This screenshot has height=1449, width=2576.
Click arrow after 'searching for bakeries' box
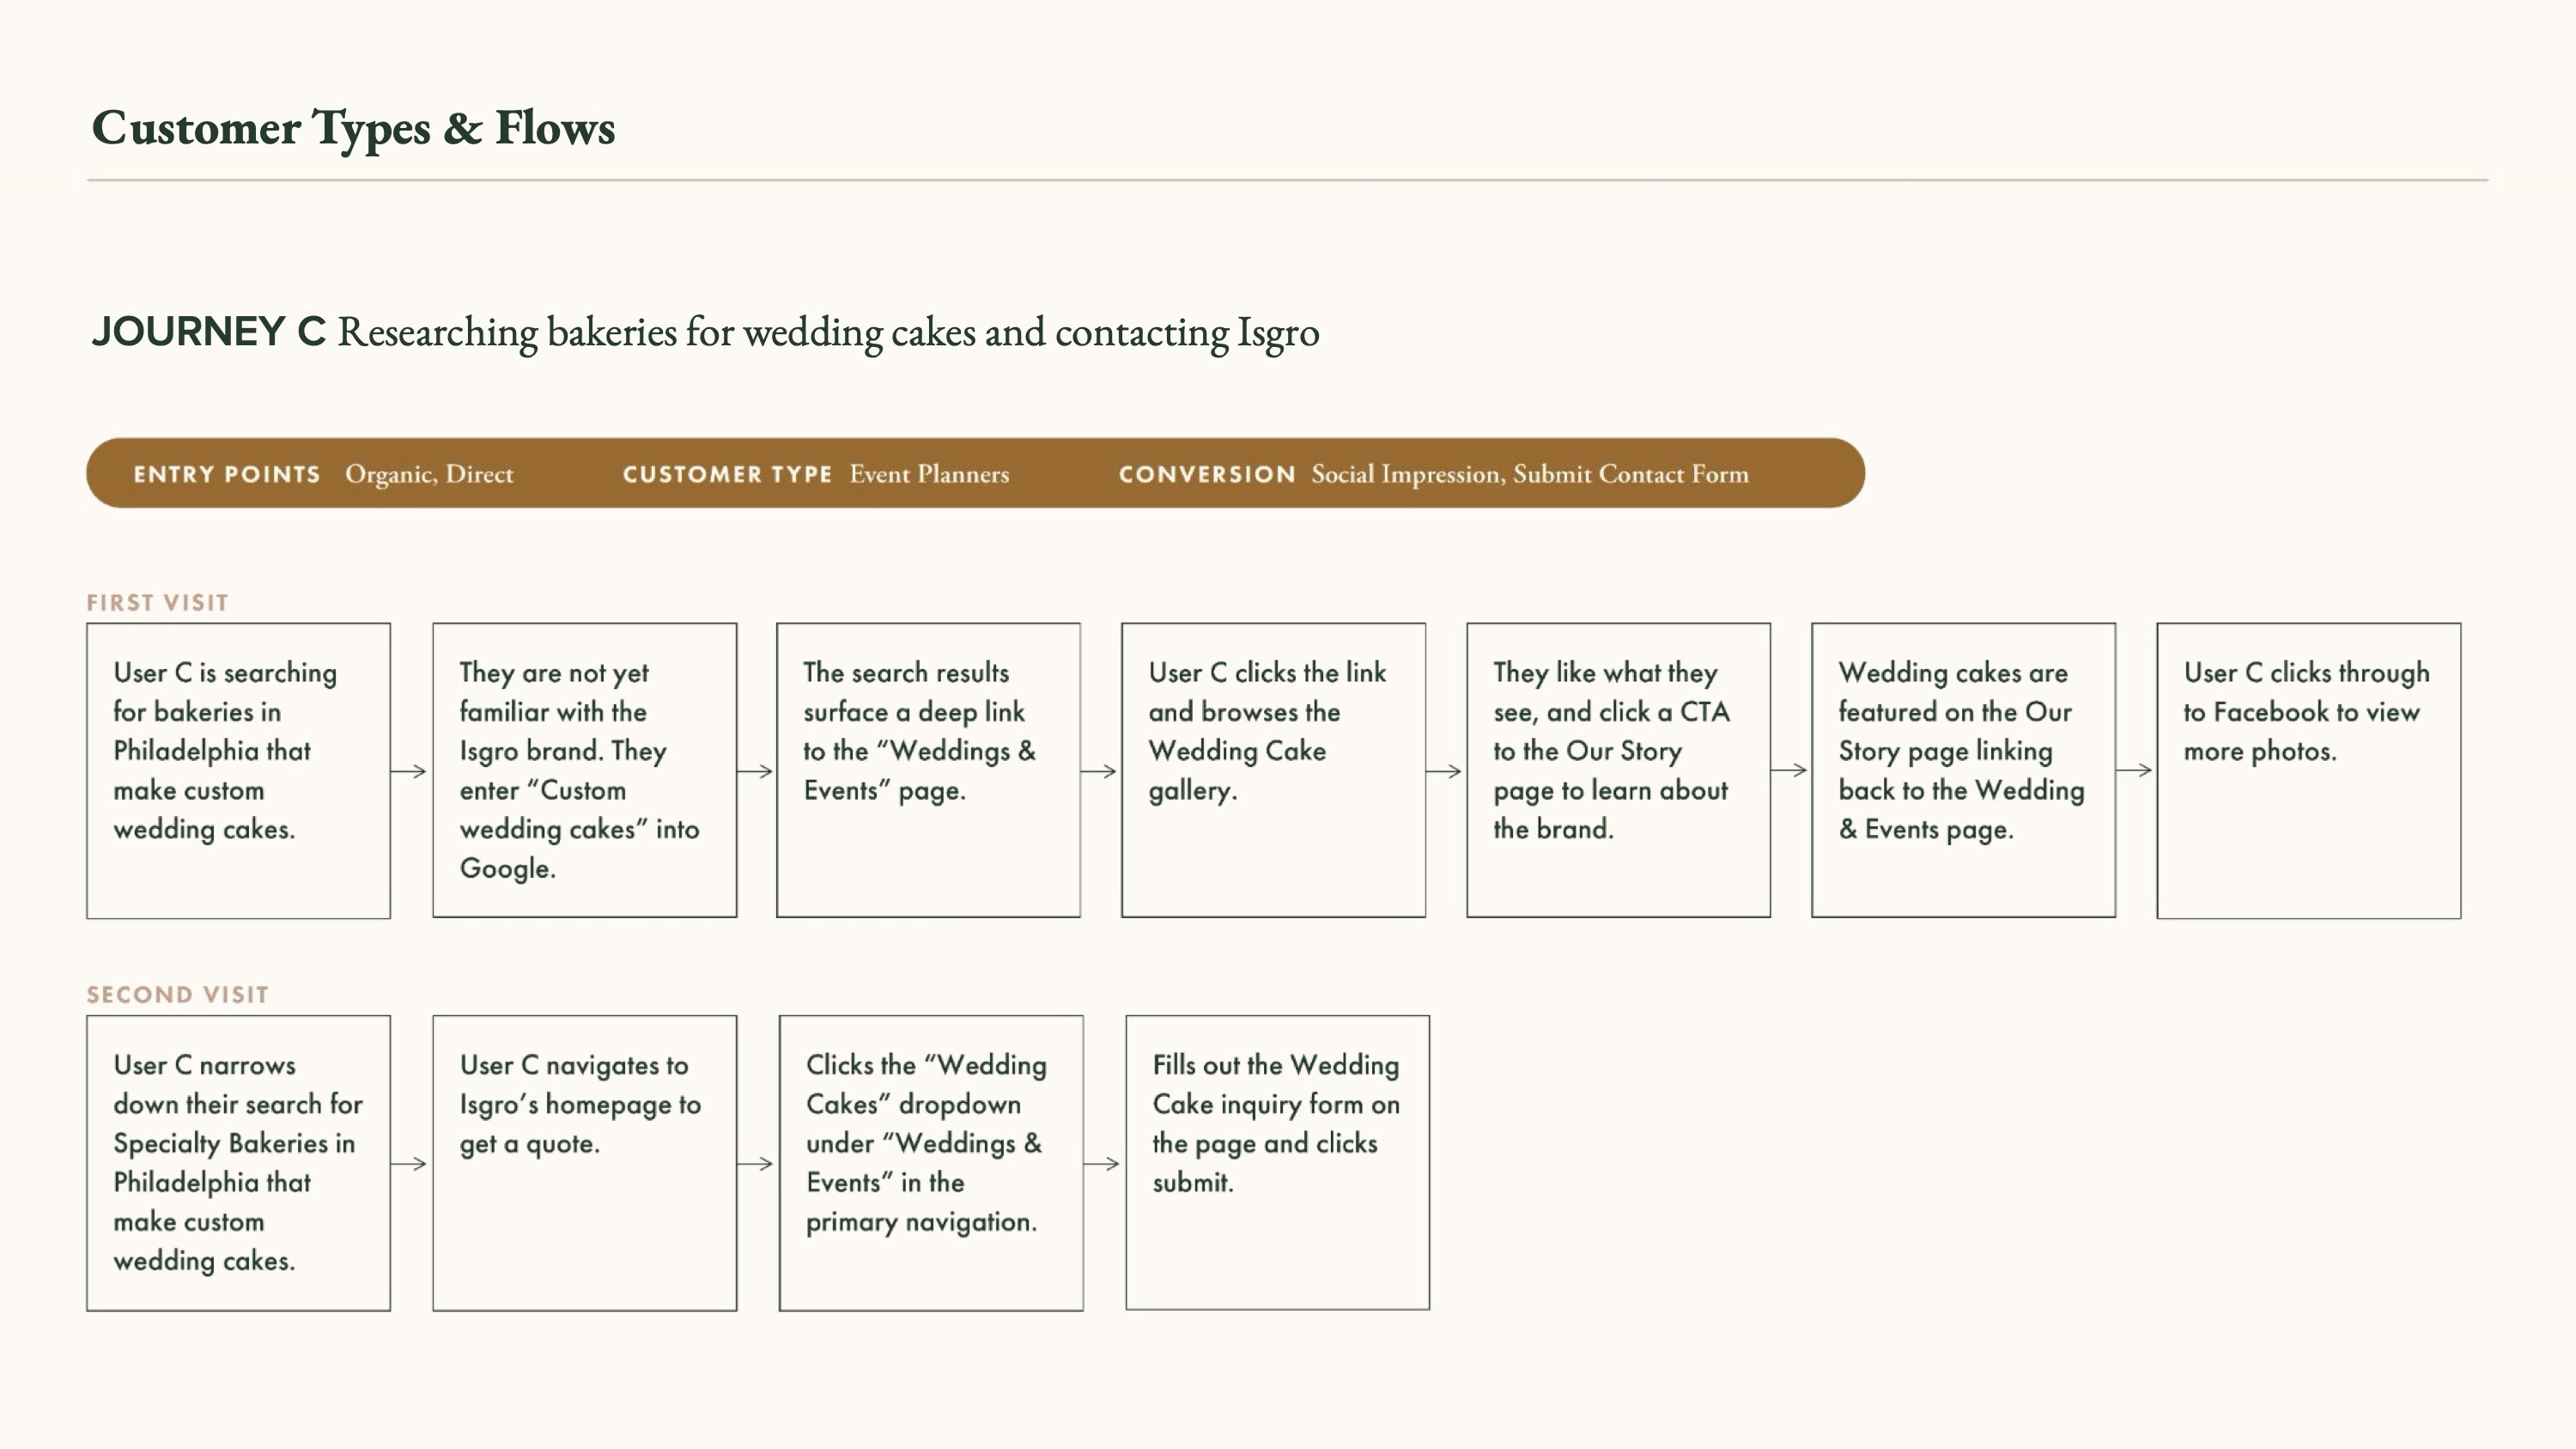pos(409,771)
